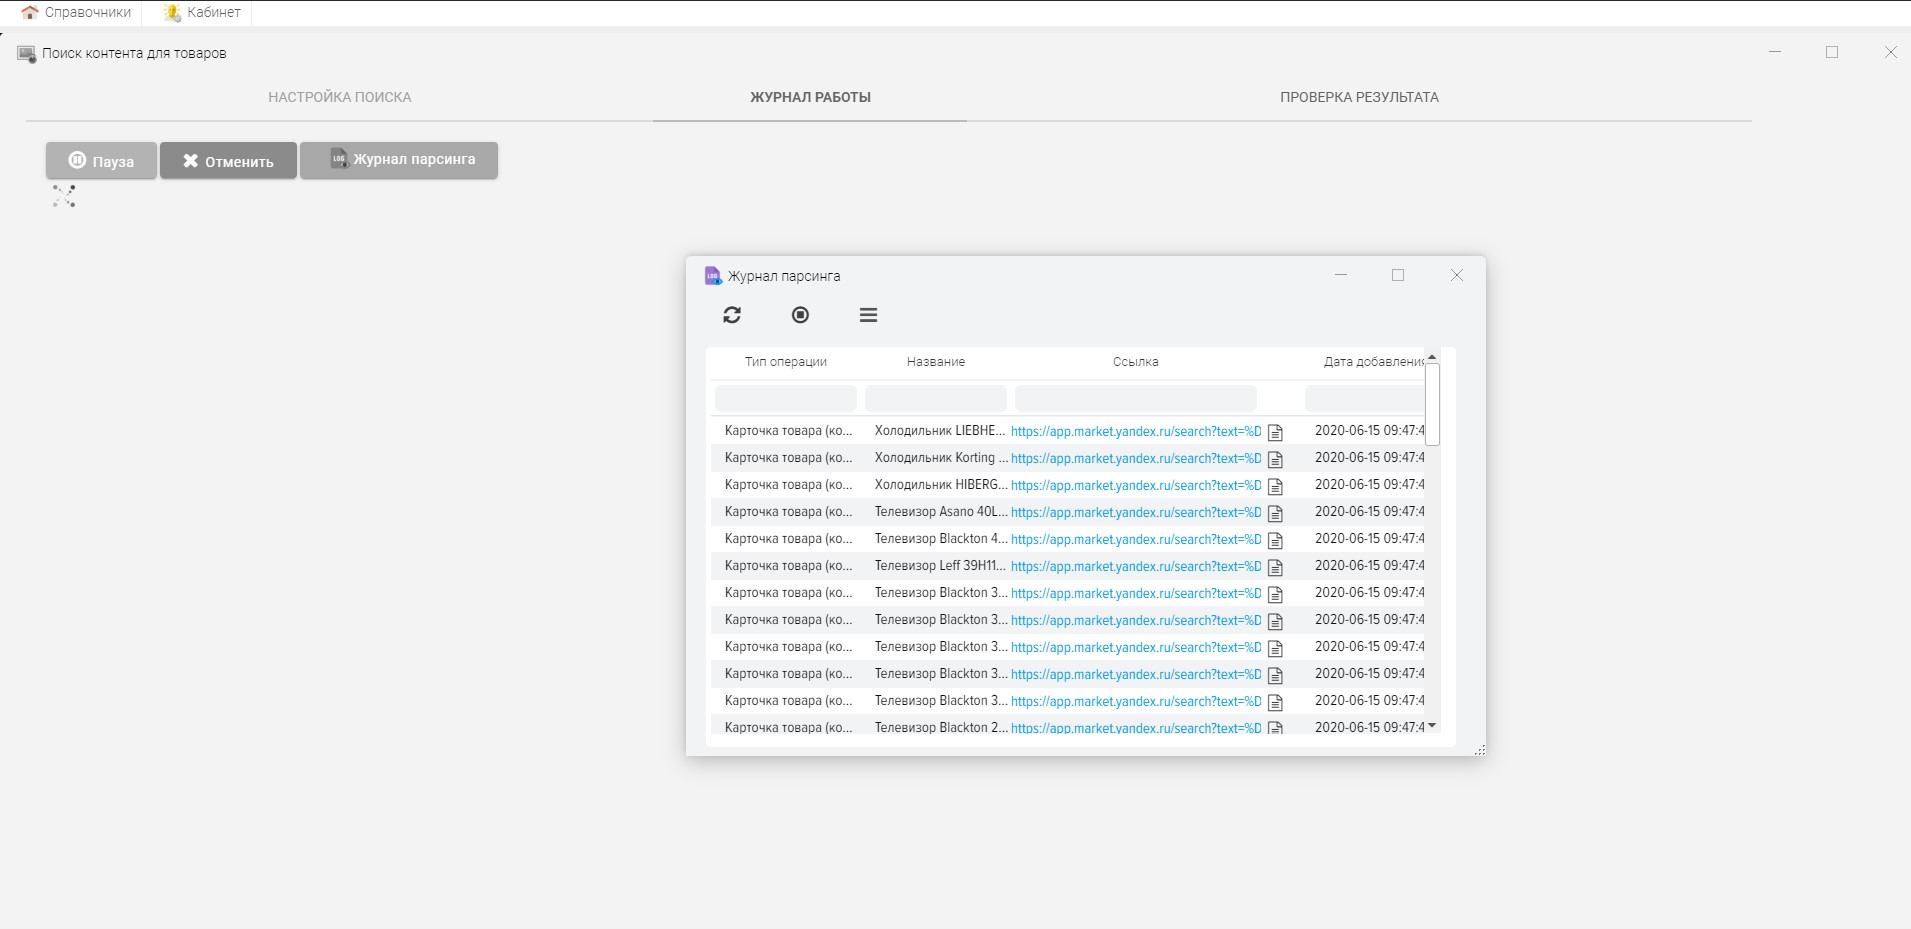
Task: Click the Журнал парсинга dialog title icon
Action: tap(713, 276)
